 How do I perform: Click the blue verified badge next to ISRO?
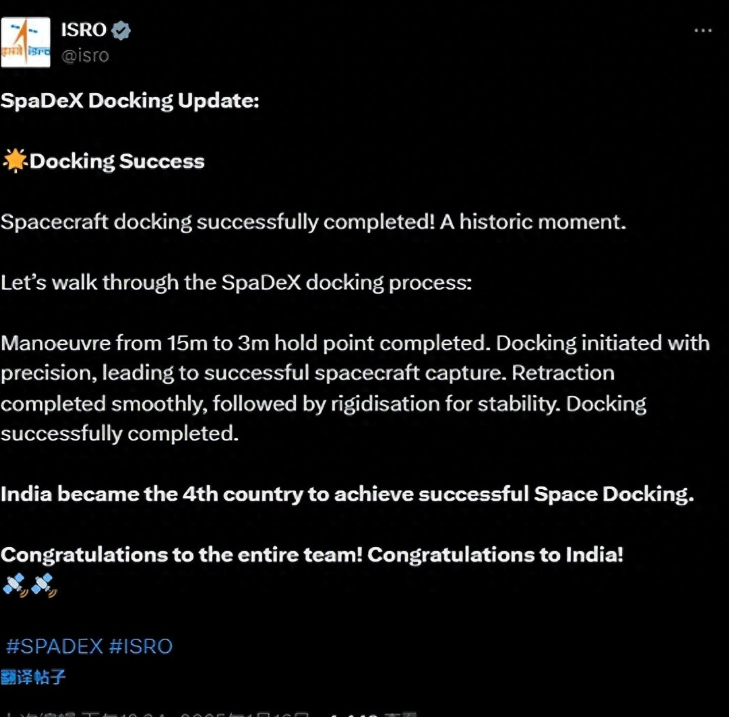click(x=122, y=30)
